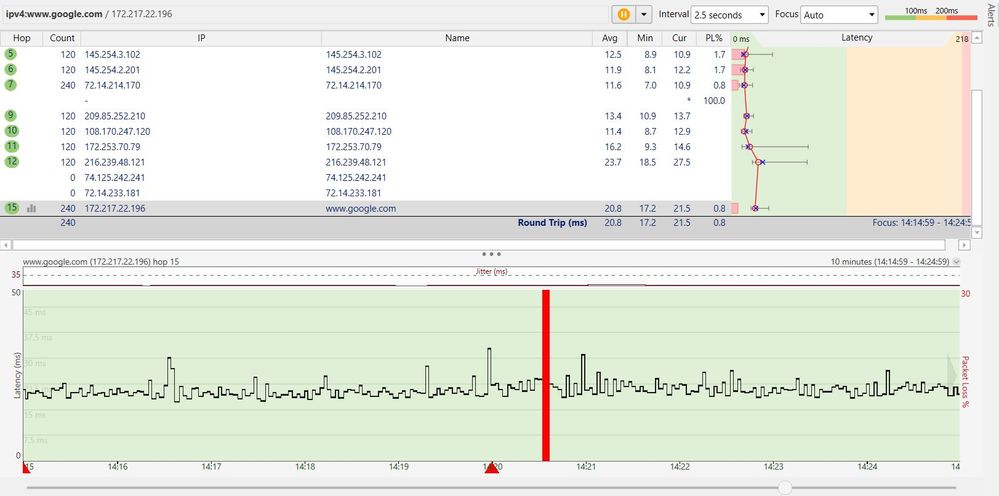Open the Interval 2.5 seconds combo box
Viewport: 999px width, 496px height.
pyautogui.click(x=729, y=15)
